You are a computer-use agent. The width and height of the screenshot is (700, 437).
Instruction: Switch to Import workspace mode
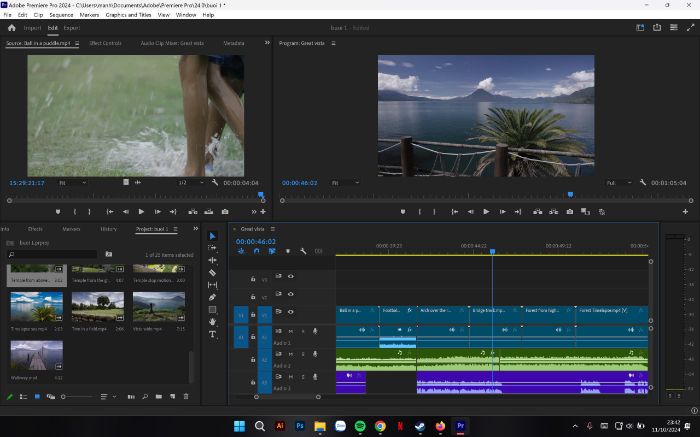coord(32,28)
